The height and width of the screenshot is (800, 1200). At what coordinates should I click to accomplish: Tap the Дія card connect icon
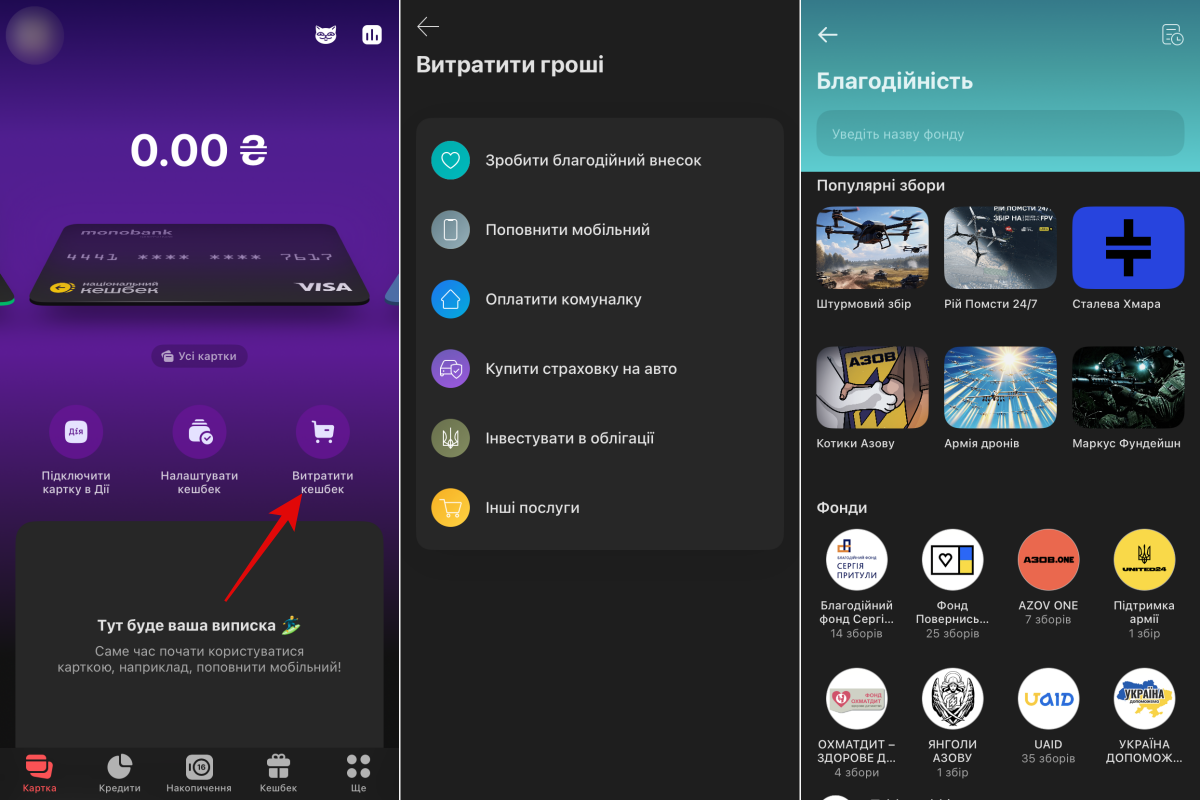click(76, 432)
